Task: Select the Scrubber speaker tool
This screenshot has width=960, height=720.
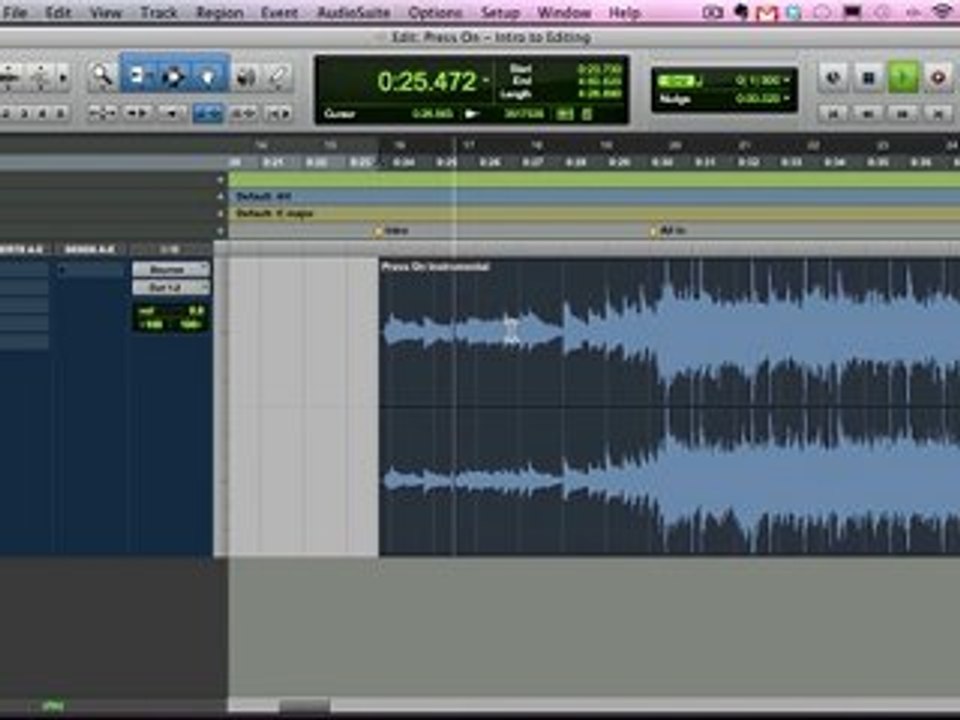Action: (x=246, y=76)
